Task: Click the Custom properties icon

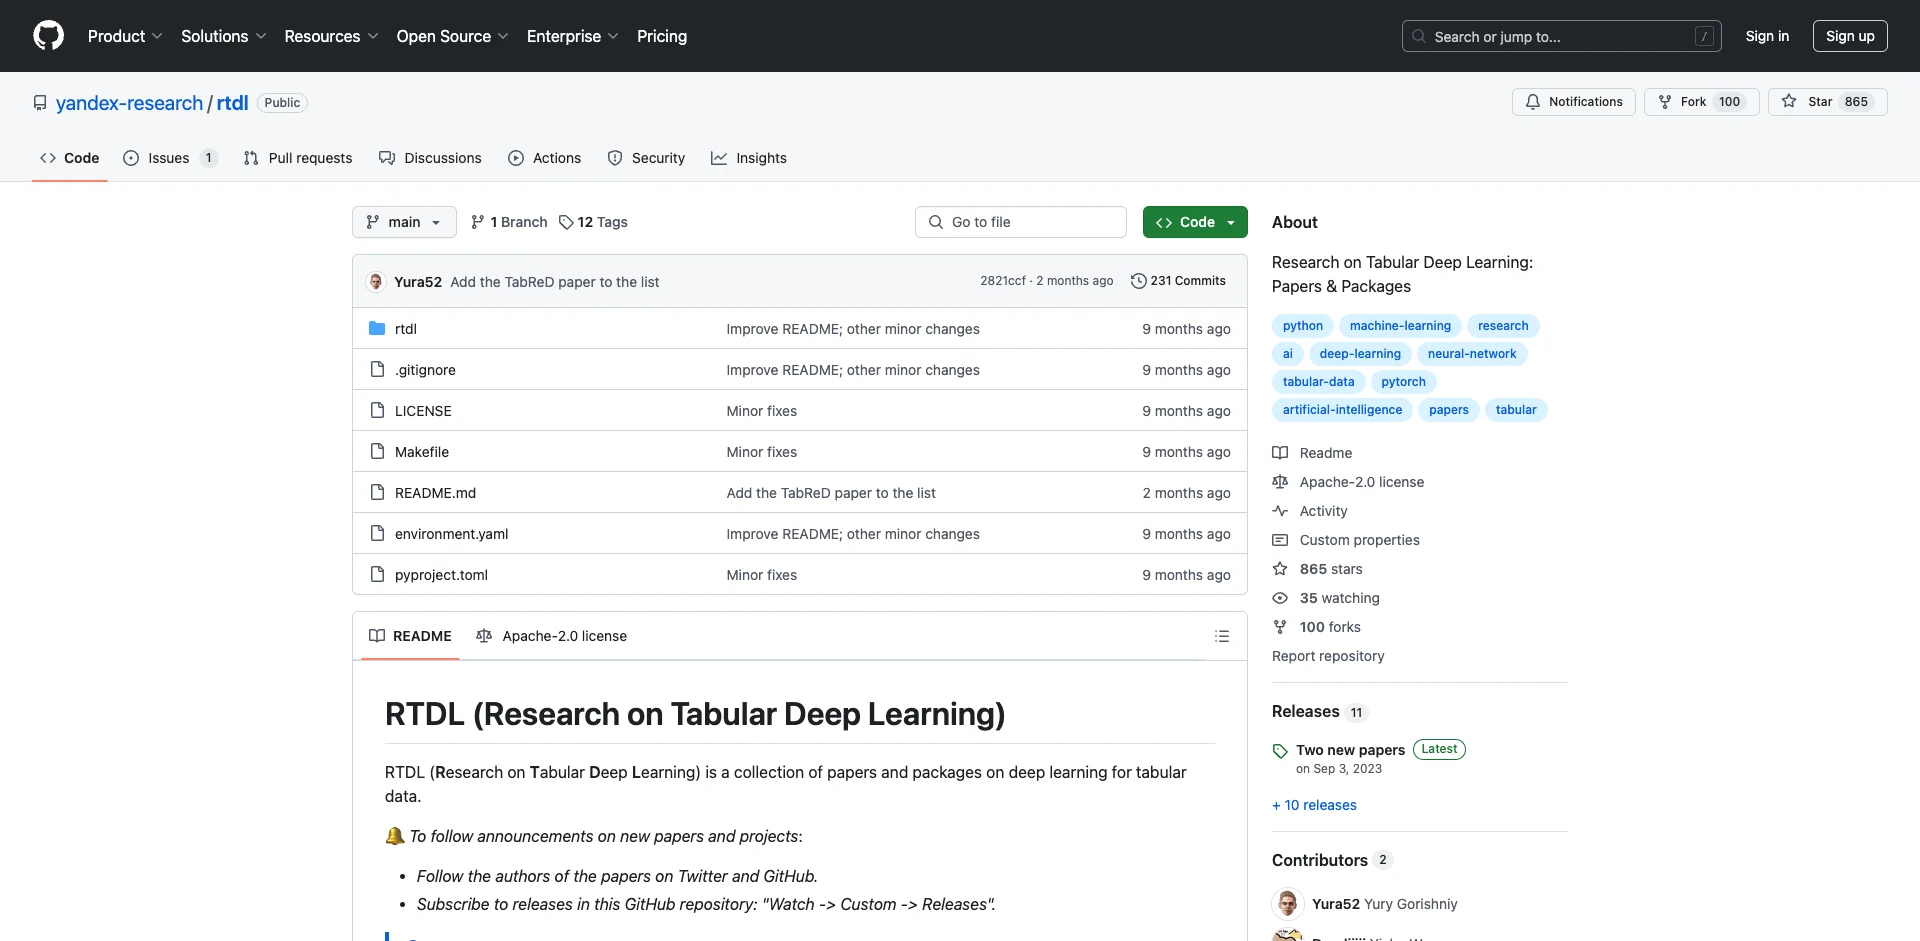Action: (x=1280, y=540)
